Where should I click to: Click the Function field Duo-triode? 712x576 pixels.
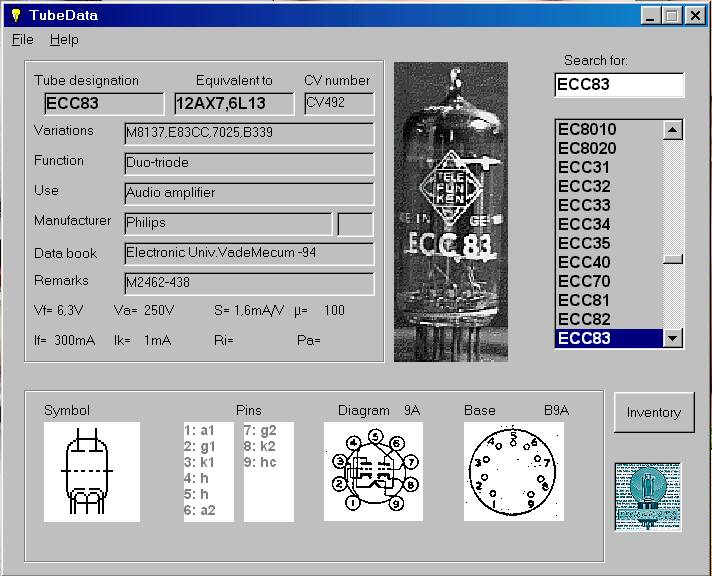click(x=249, y=164)
